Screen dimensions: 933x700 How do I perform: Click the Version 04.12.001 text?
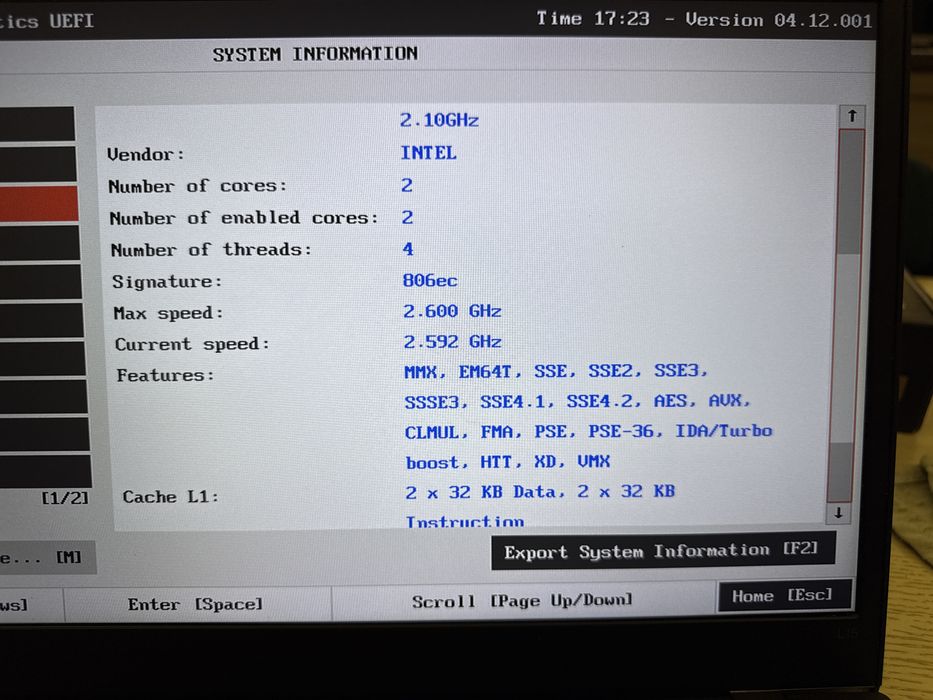click(x=779, y=20)
